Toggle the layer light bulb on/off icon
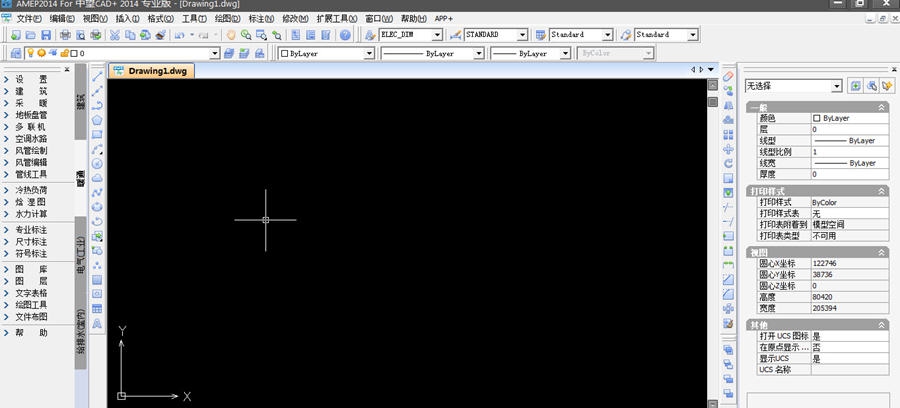Screen dimensions: 900x408 [29, 53]
